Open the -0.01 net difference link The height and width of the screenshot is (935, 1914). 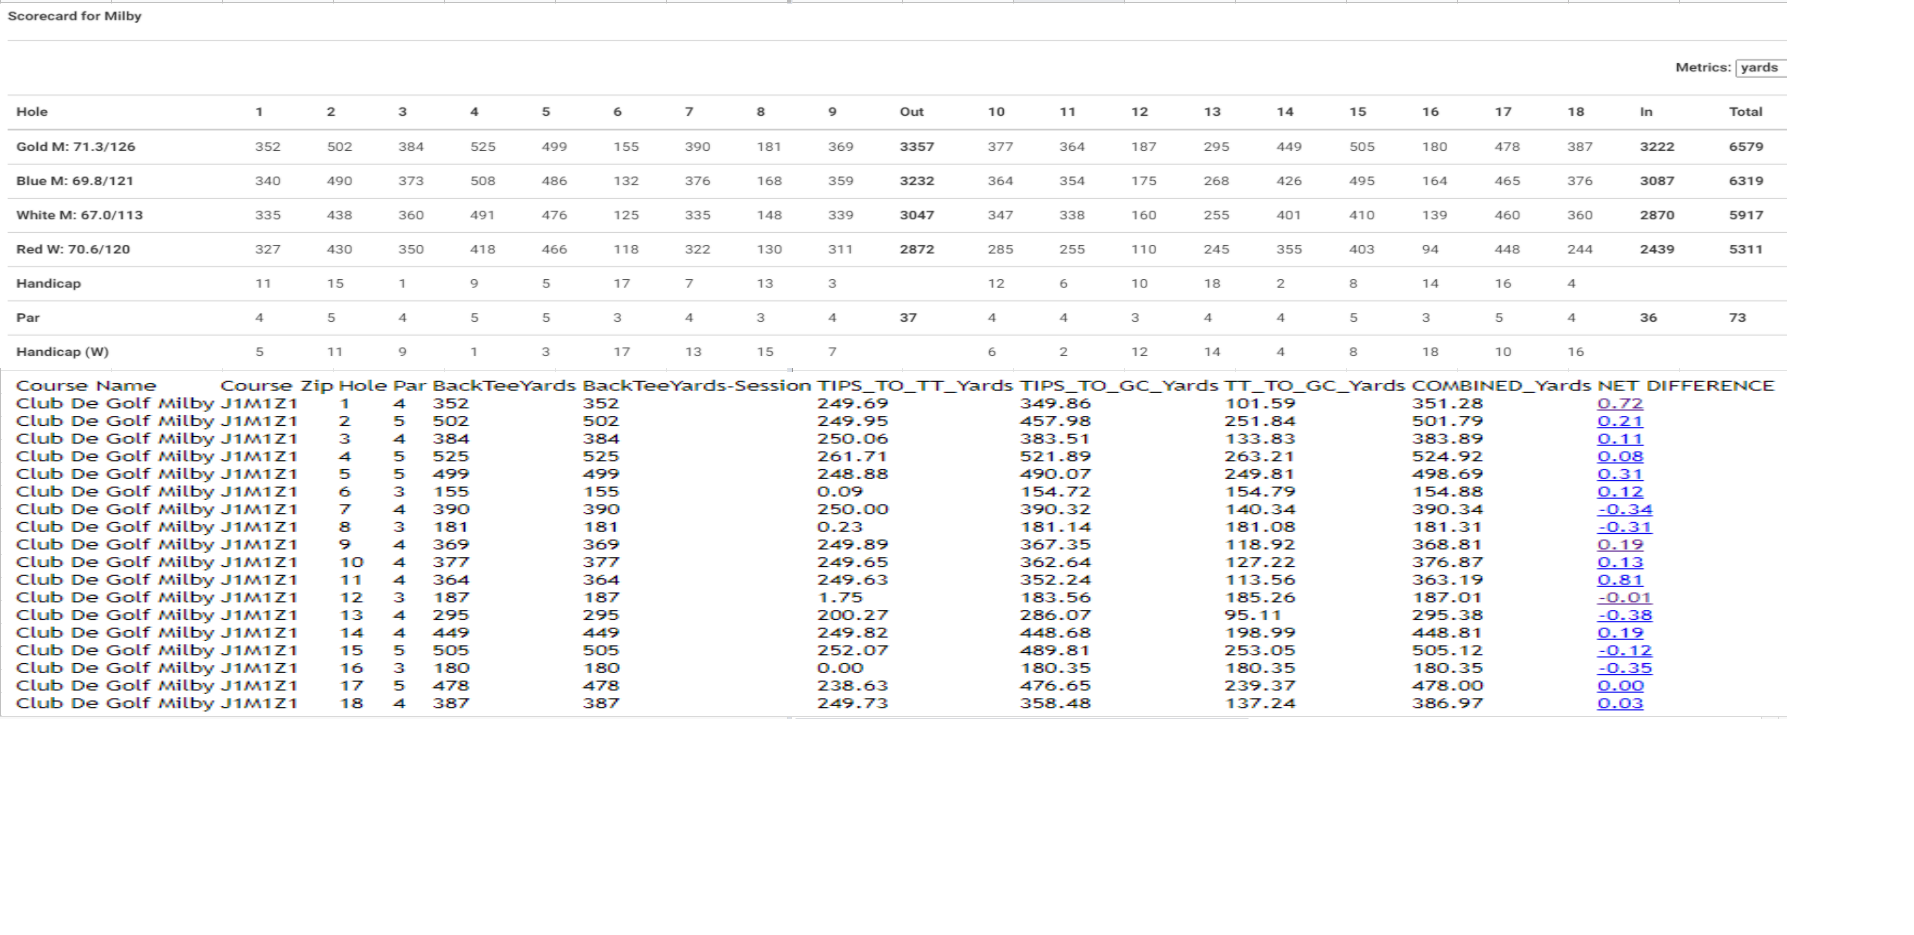(1625, 598)
